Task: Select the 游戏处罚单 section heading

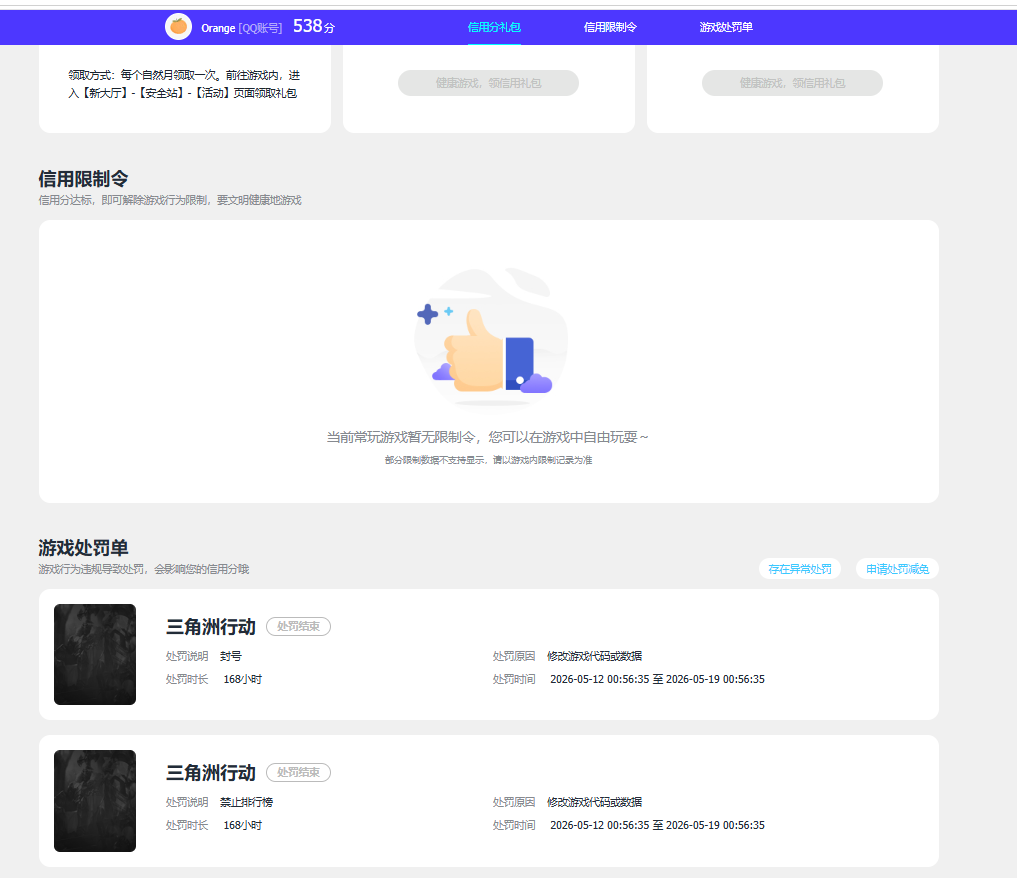Action: 84,548
